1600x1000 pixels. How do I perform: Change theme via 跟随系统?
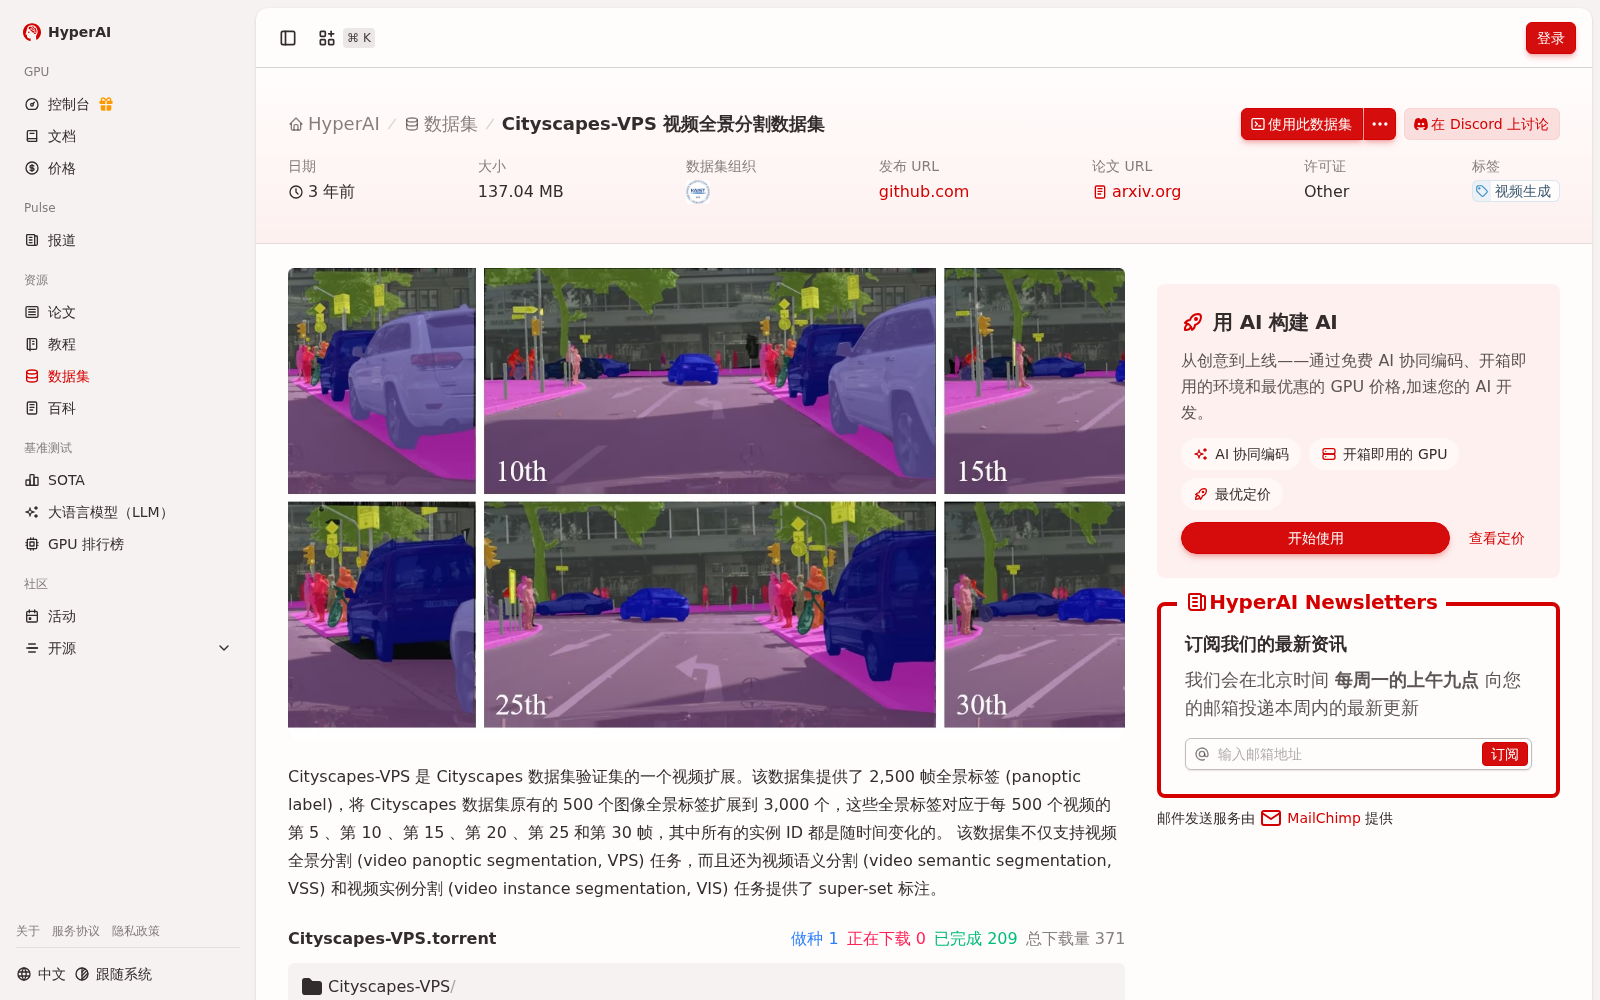[x=113, y=974]
